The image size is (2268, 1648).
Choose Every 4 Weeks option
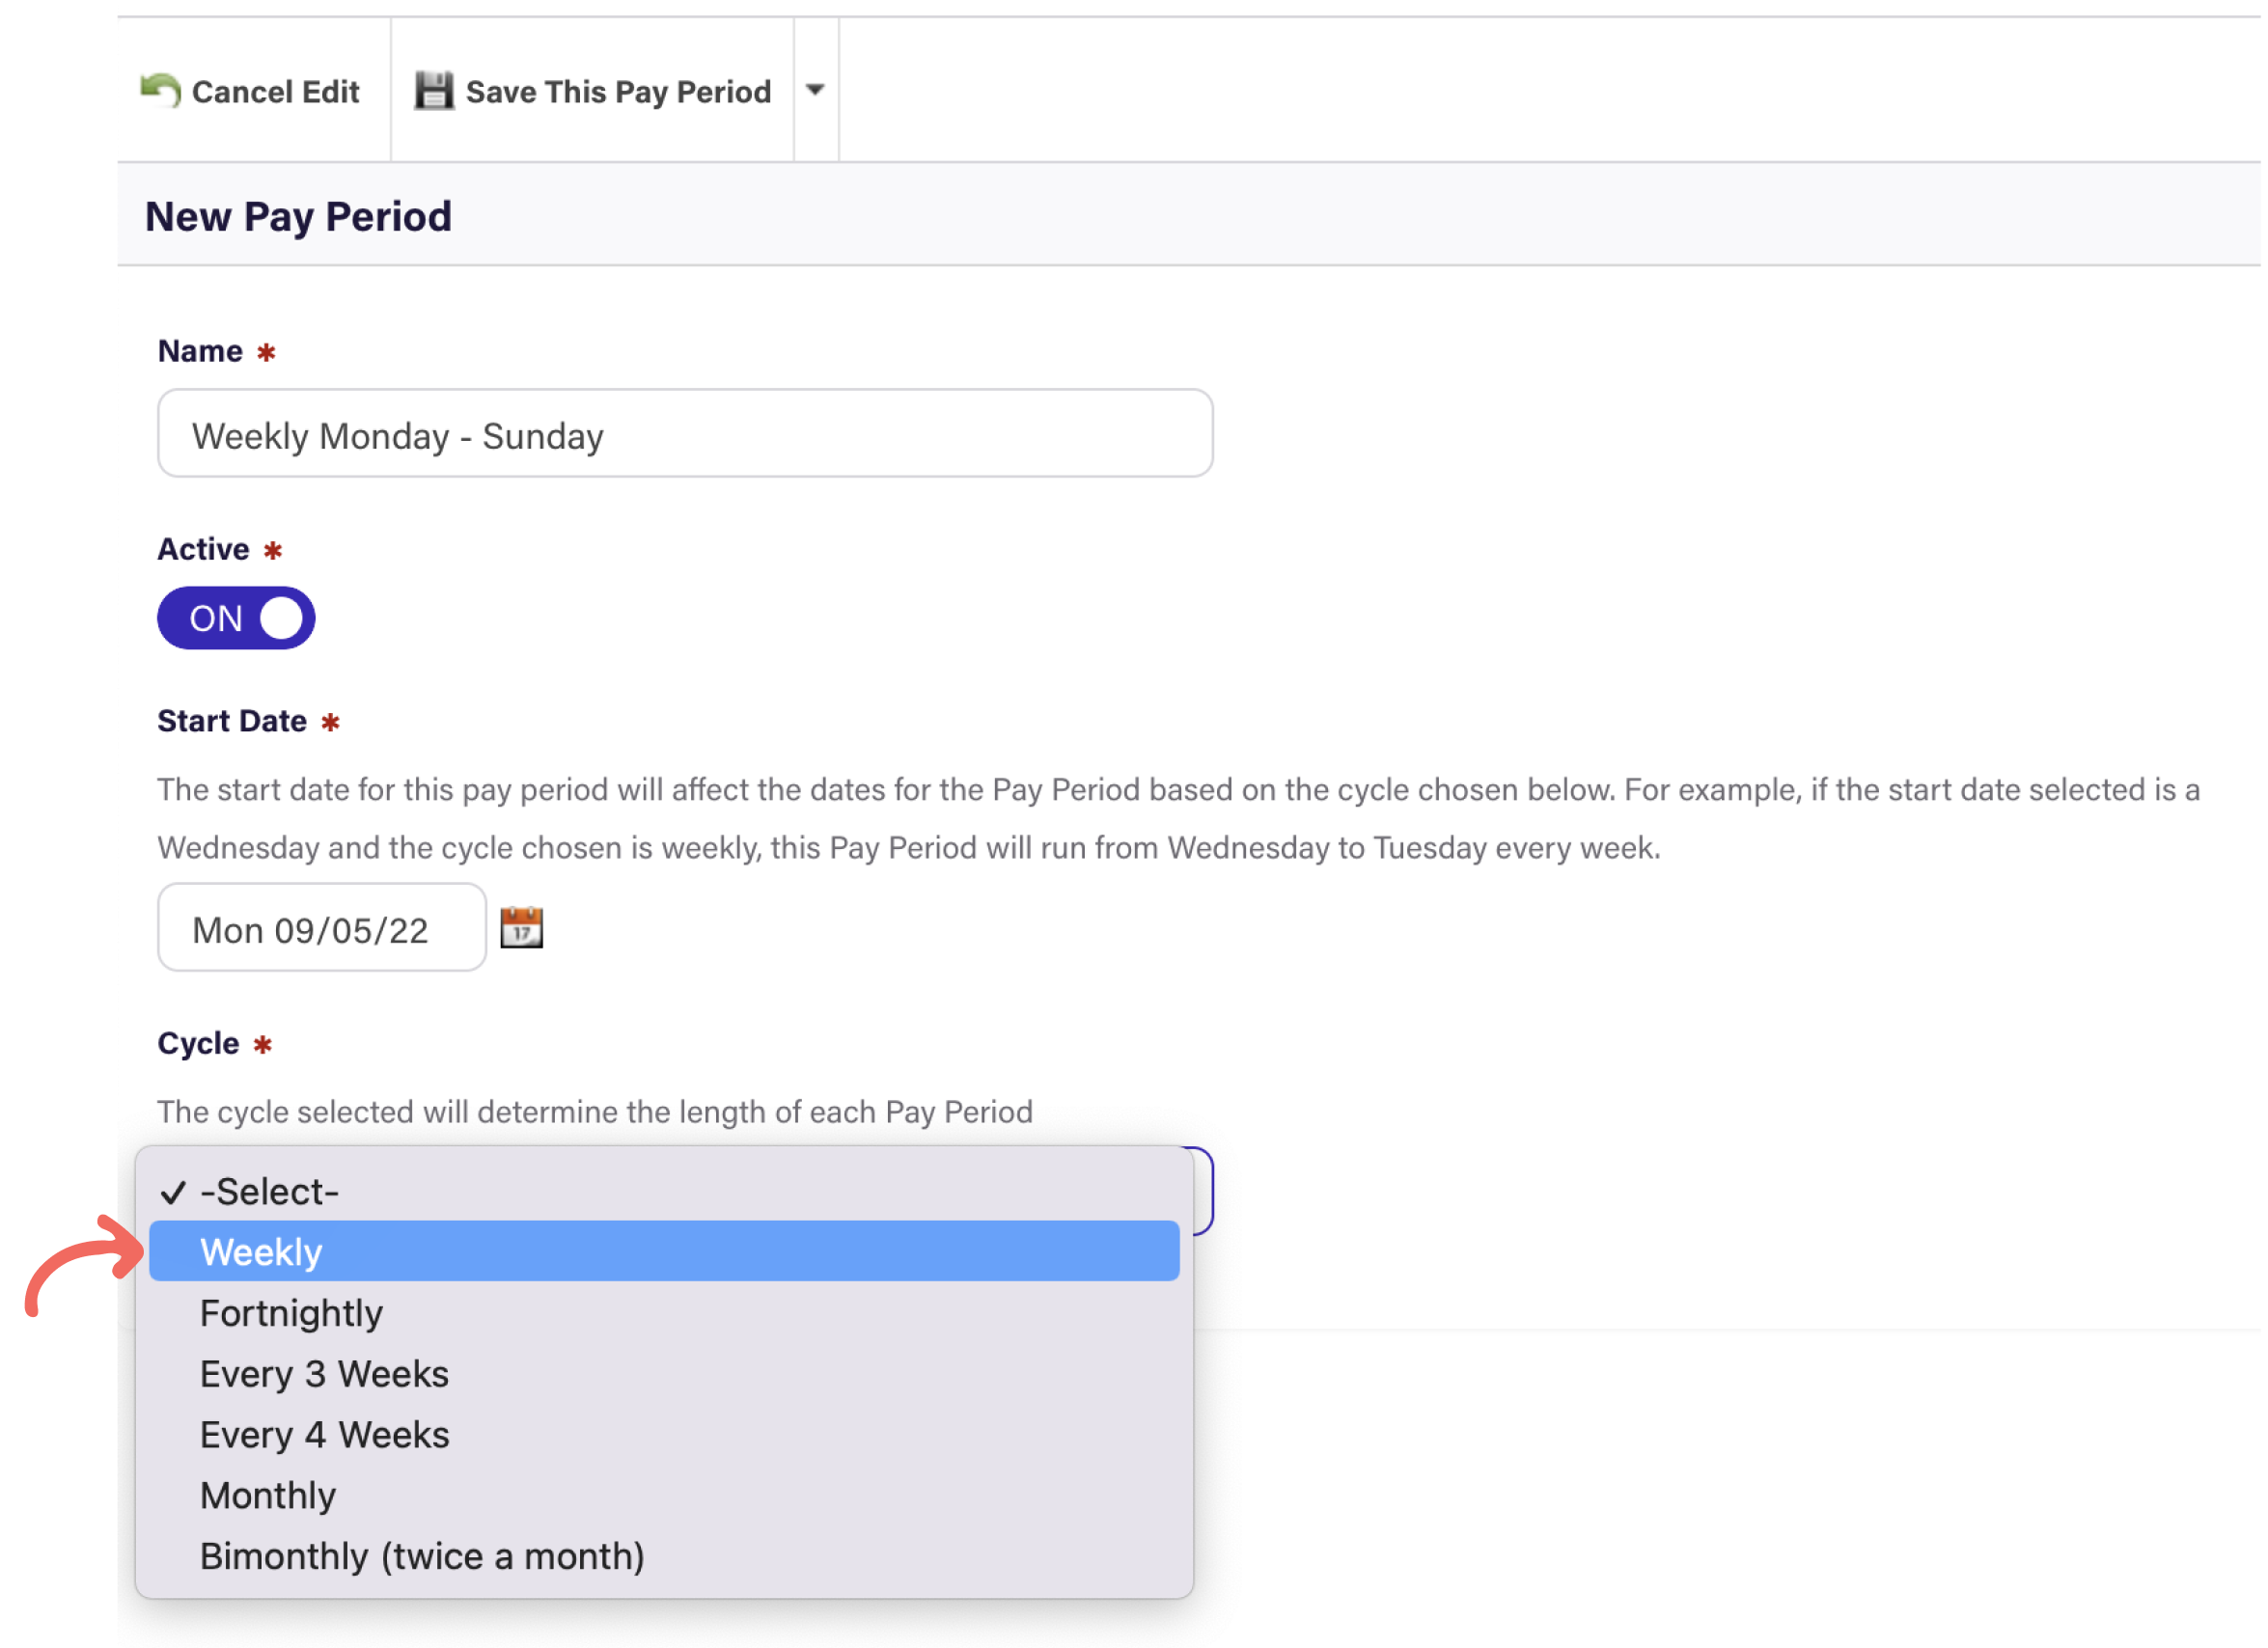[x=664, y=1436]
